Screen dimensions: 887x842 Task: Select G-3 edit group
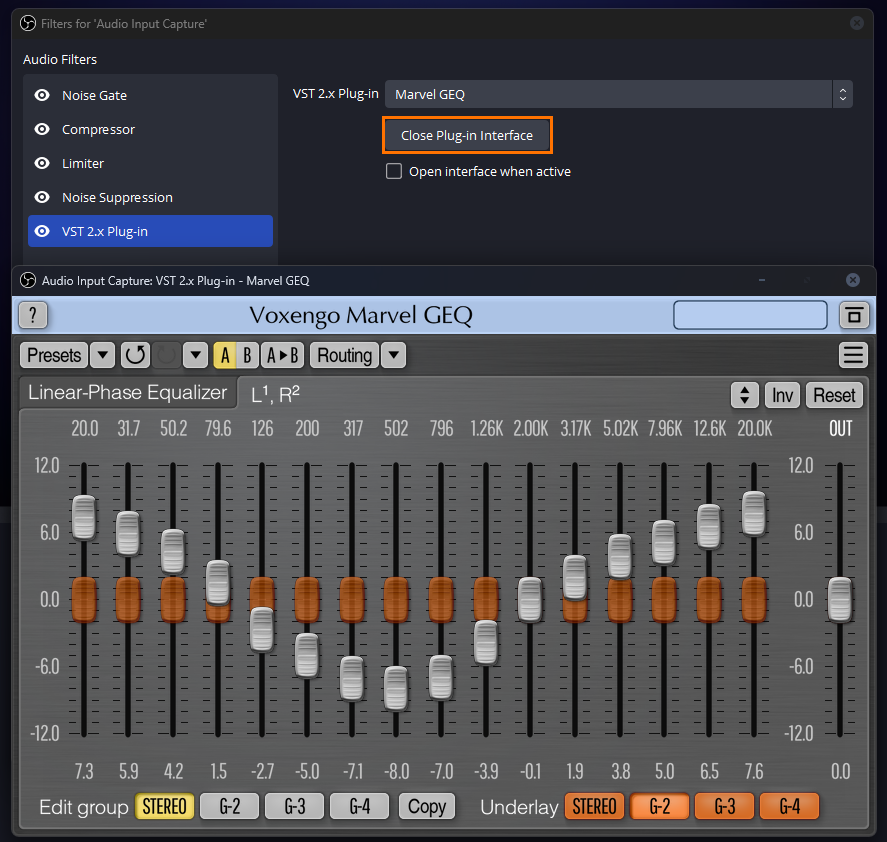coord(295,806)
